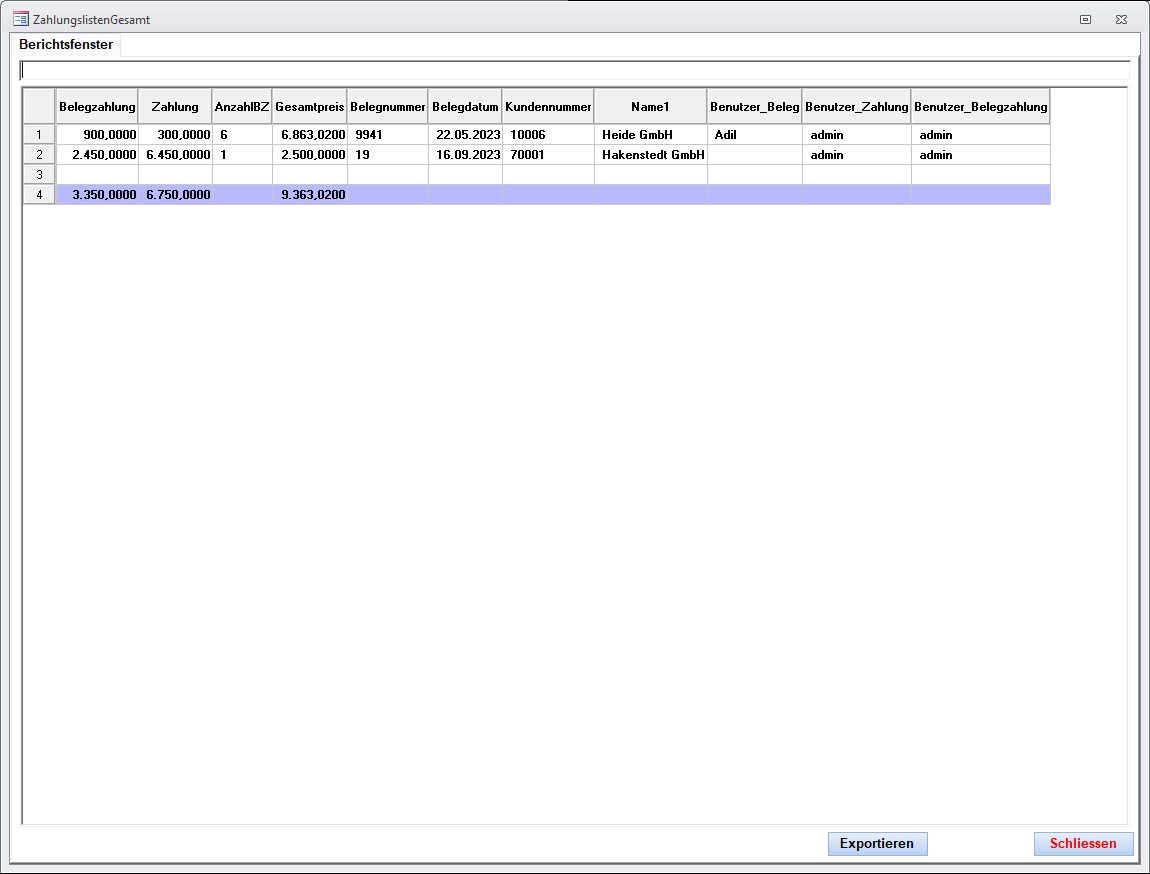The image size is (1150, 874).
Task: Select the Kundennummer column header
Action: 548,107
